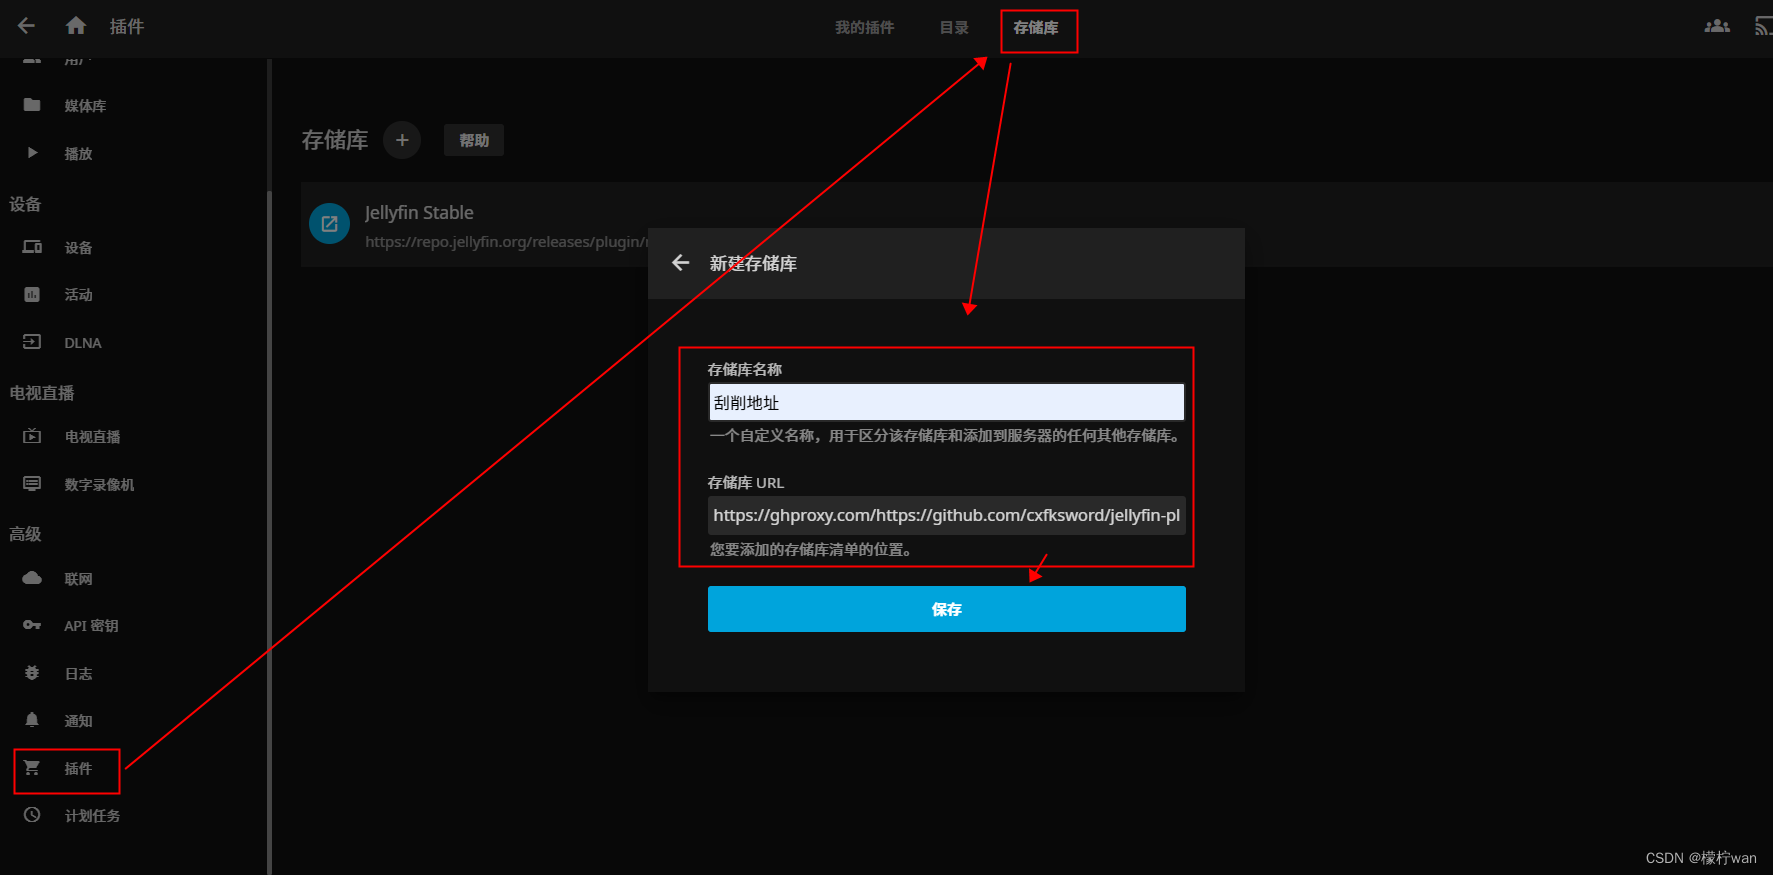Viewport: 1773px width, 875px height.
Task: Open 日志 page in sidebar
Action: (78, 674)
